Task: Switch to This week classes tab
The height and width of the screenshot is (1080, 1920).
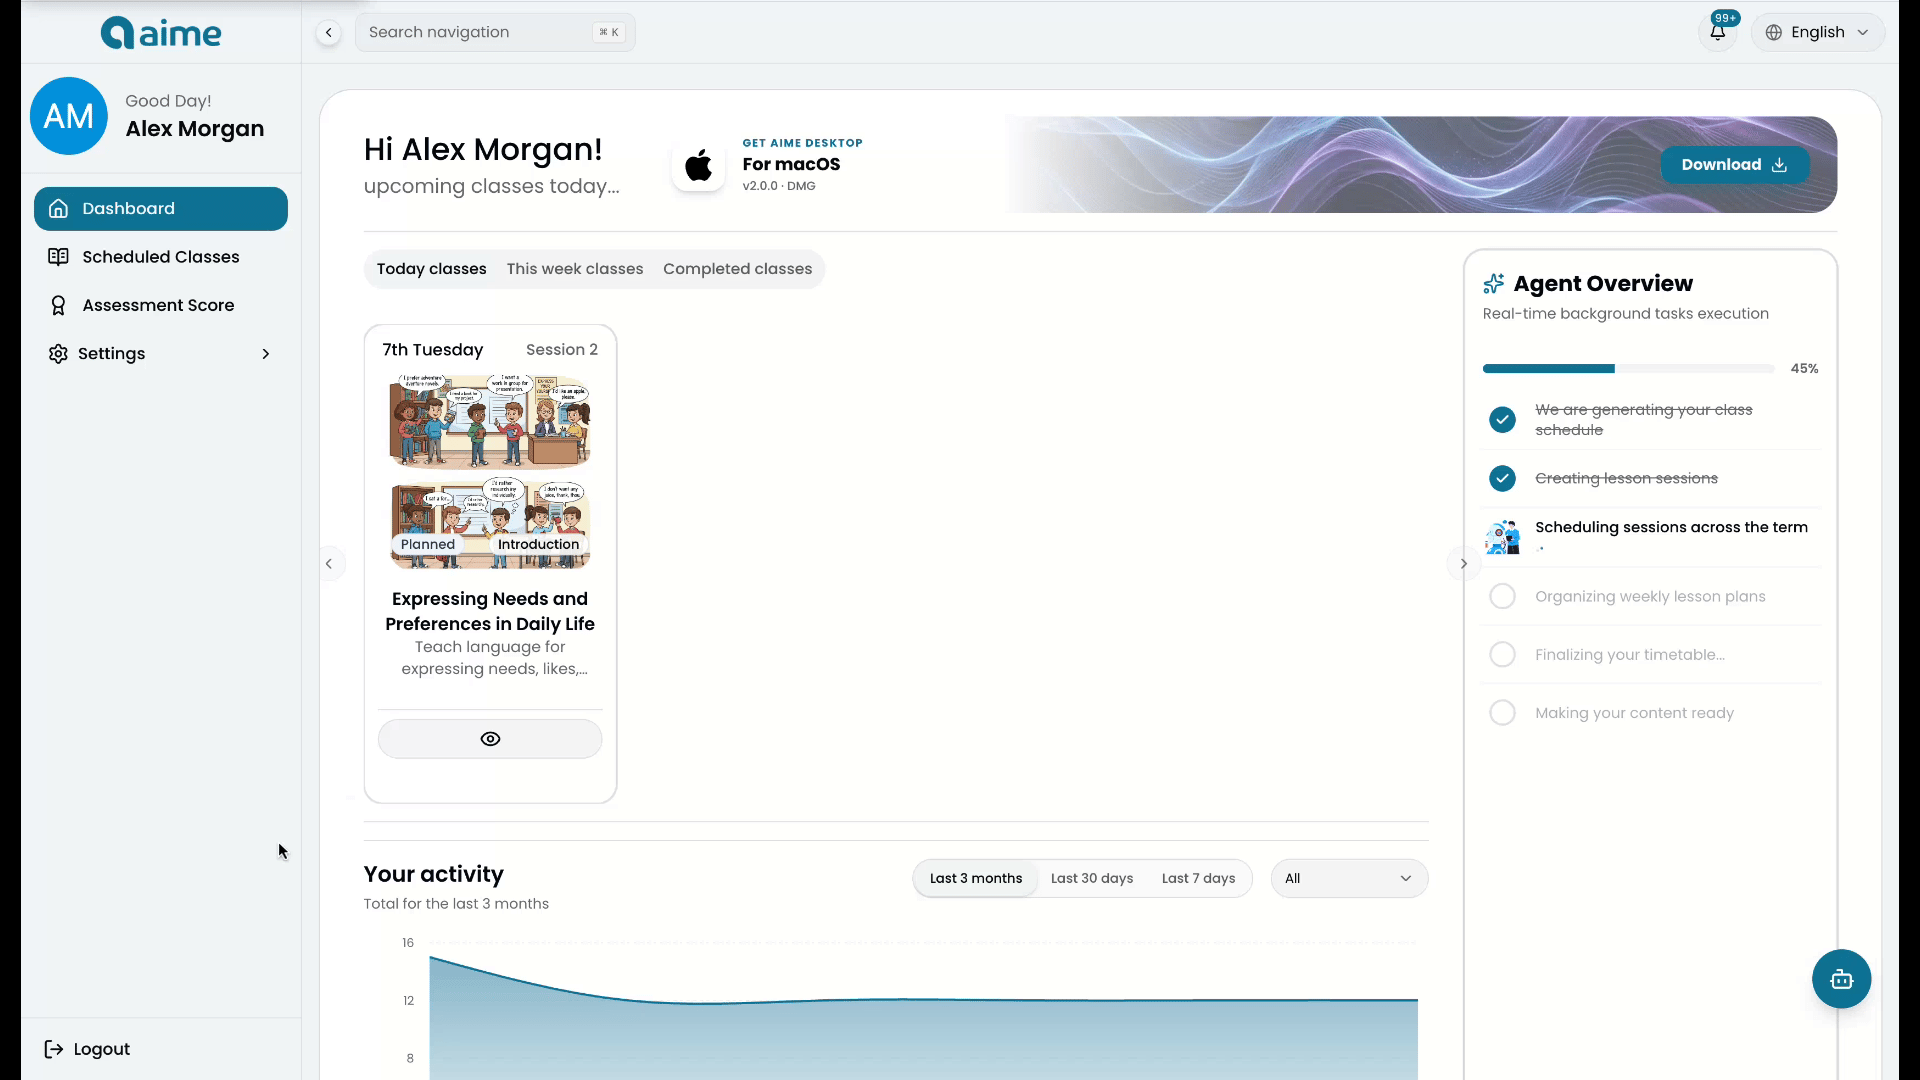Action: [575, 269]
